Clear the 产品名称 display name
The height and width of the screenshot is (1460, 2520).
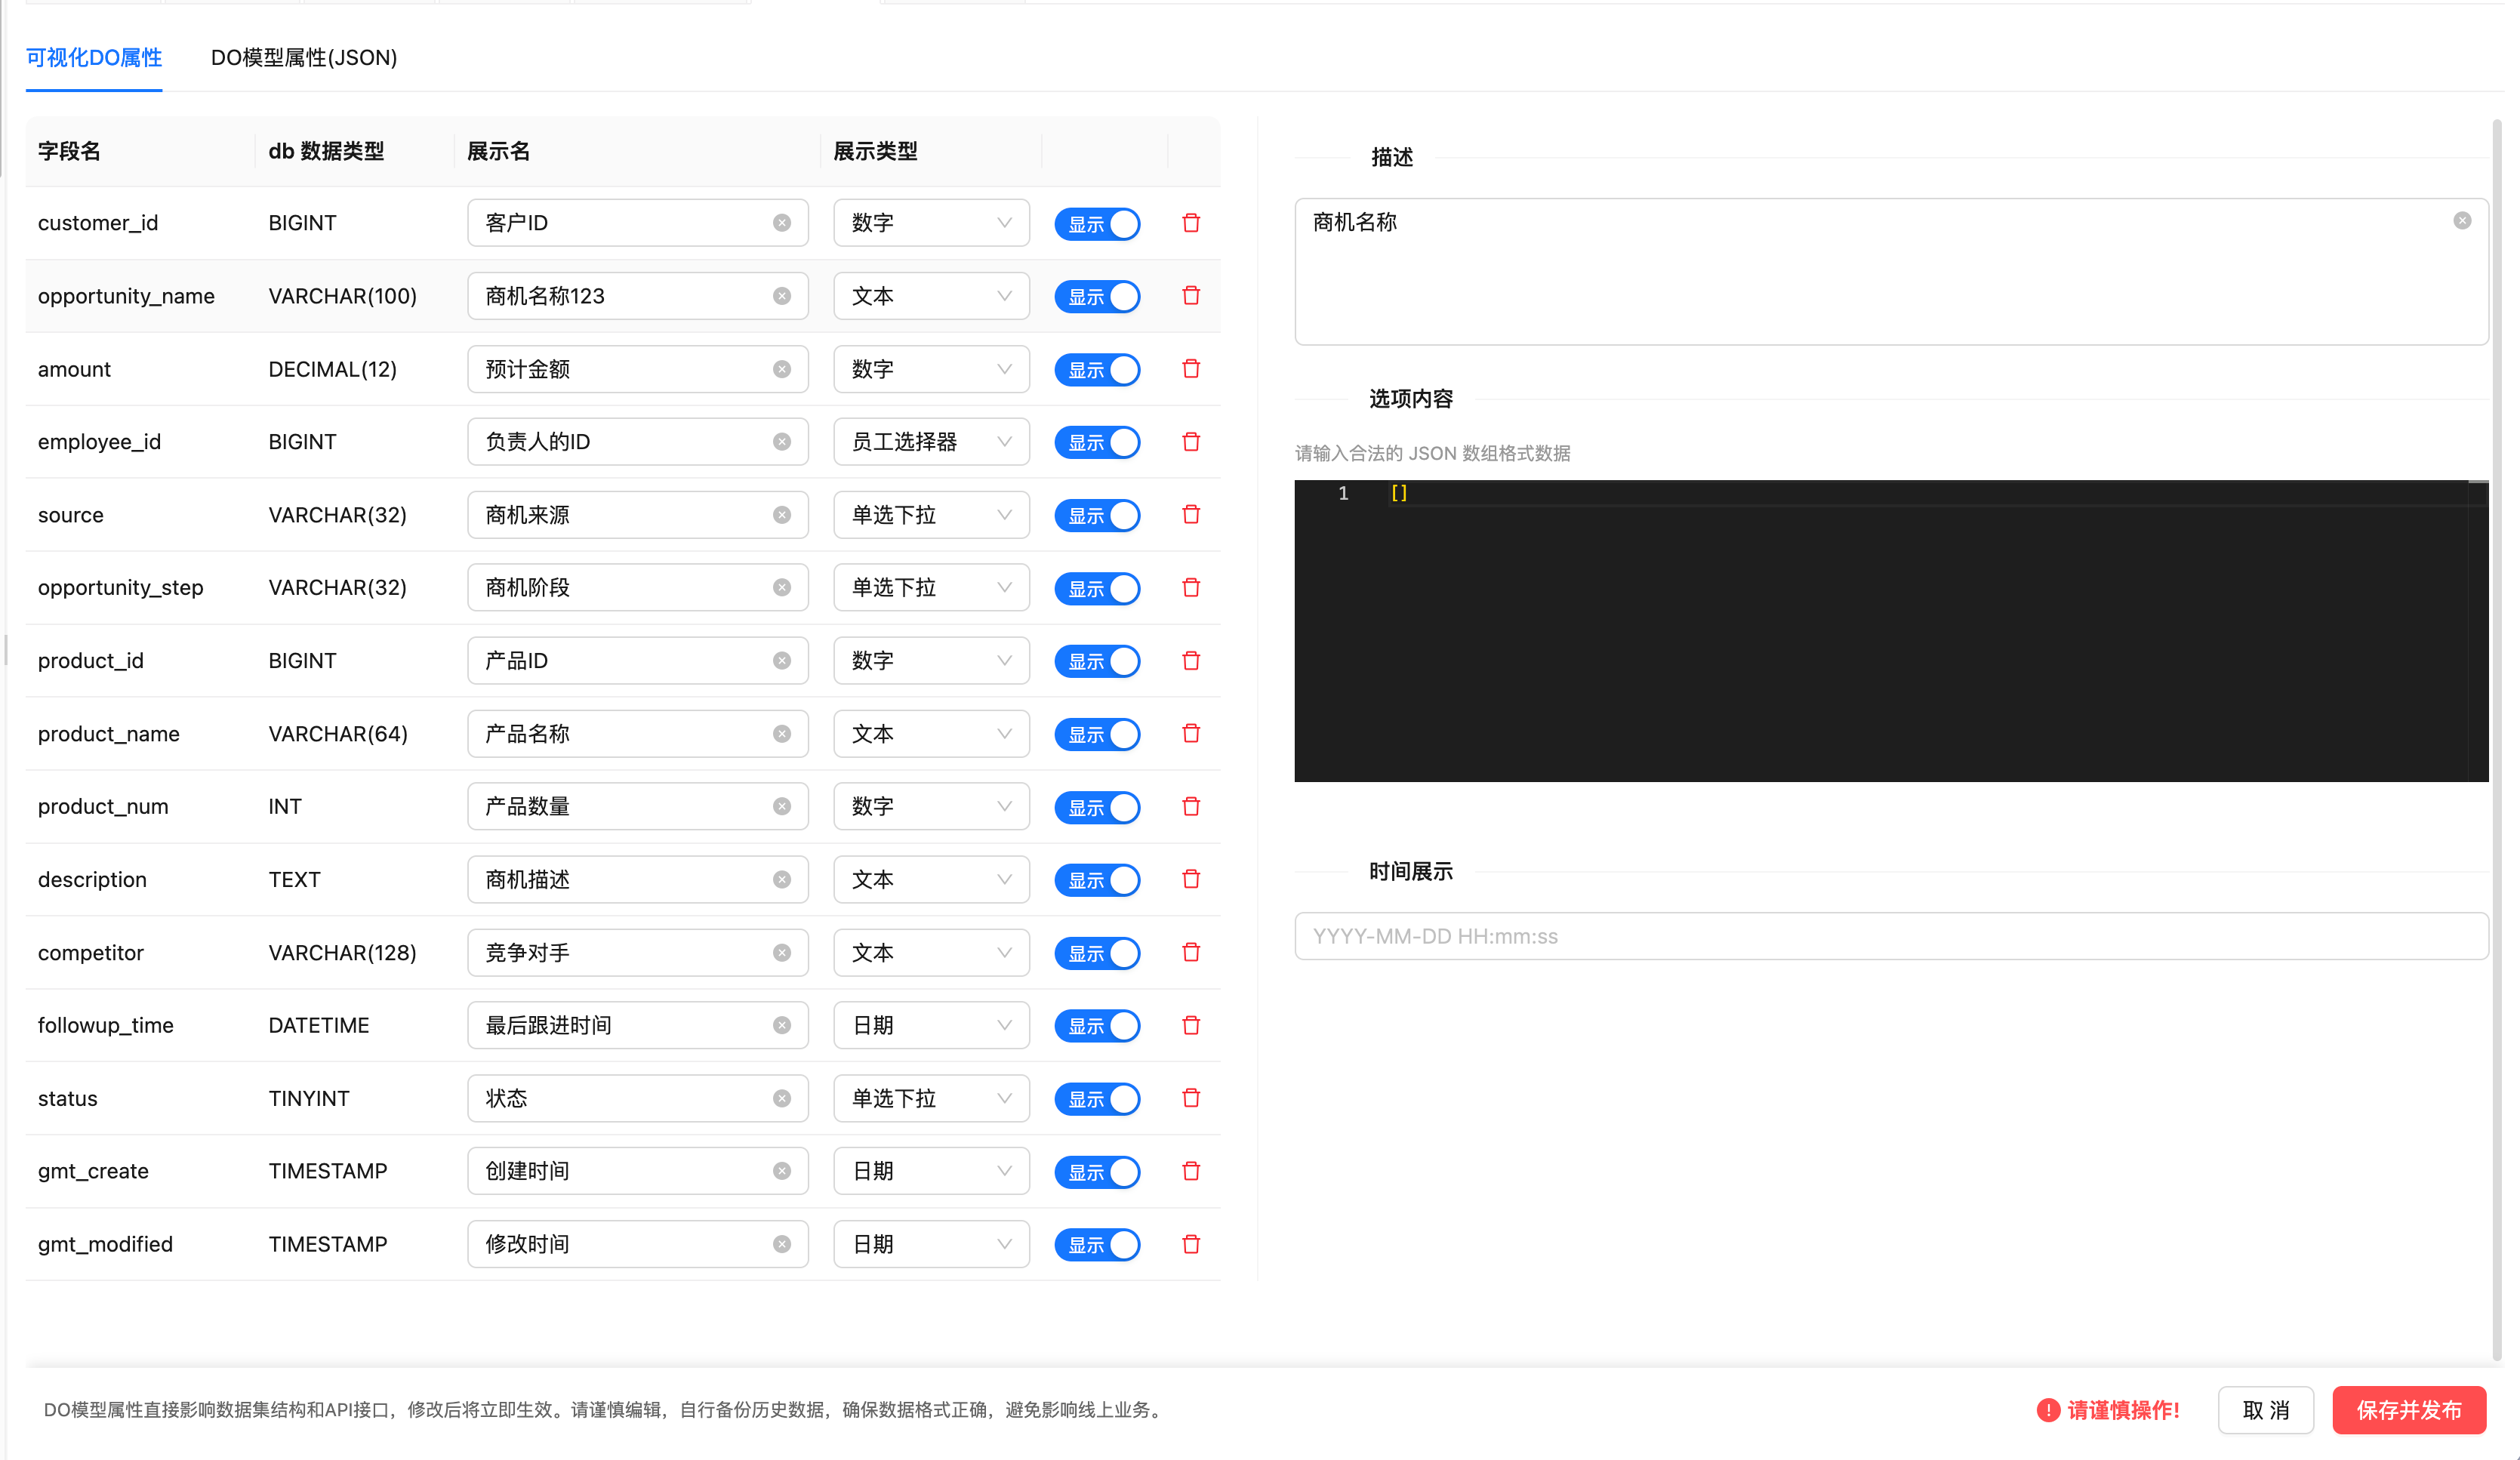coord(782,734)
